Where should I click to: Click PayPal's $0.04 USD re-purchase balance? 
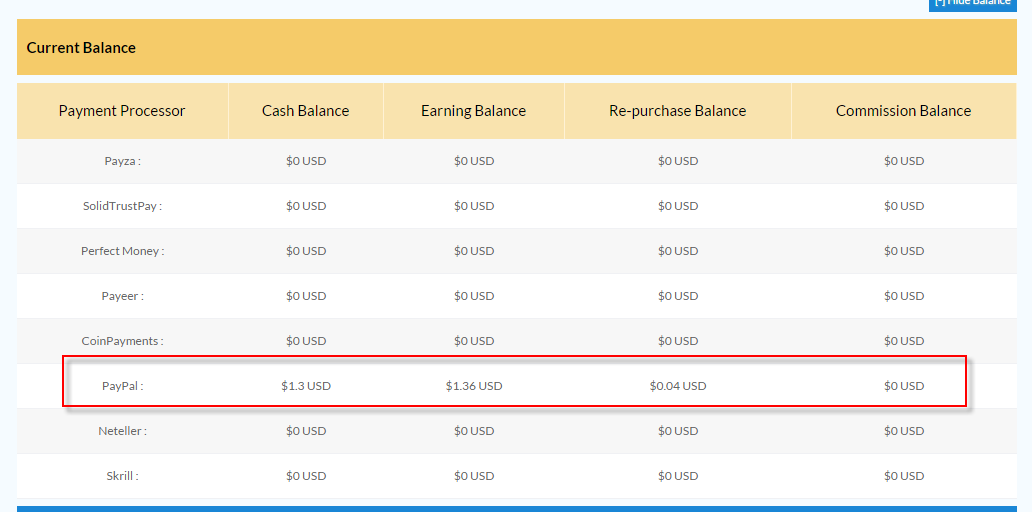point(678,386)
